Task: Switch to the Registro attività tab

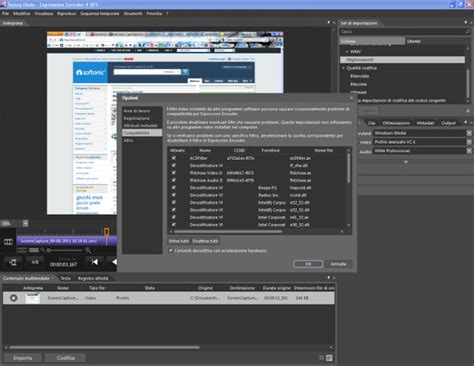Action: click(93, 278)
